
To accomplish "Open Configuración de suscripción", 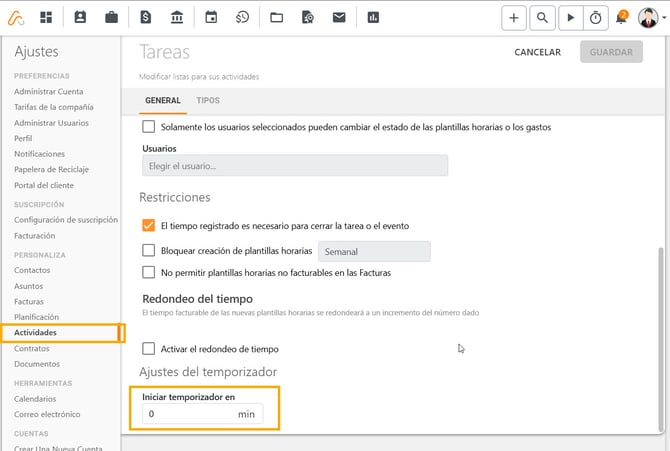I will coord(66,220).
